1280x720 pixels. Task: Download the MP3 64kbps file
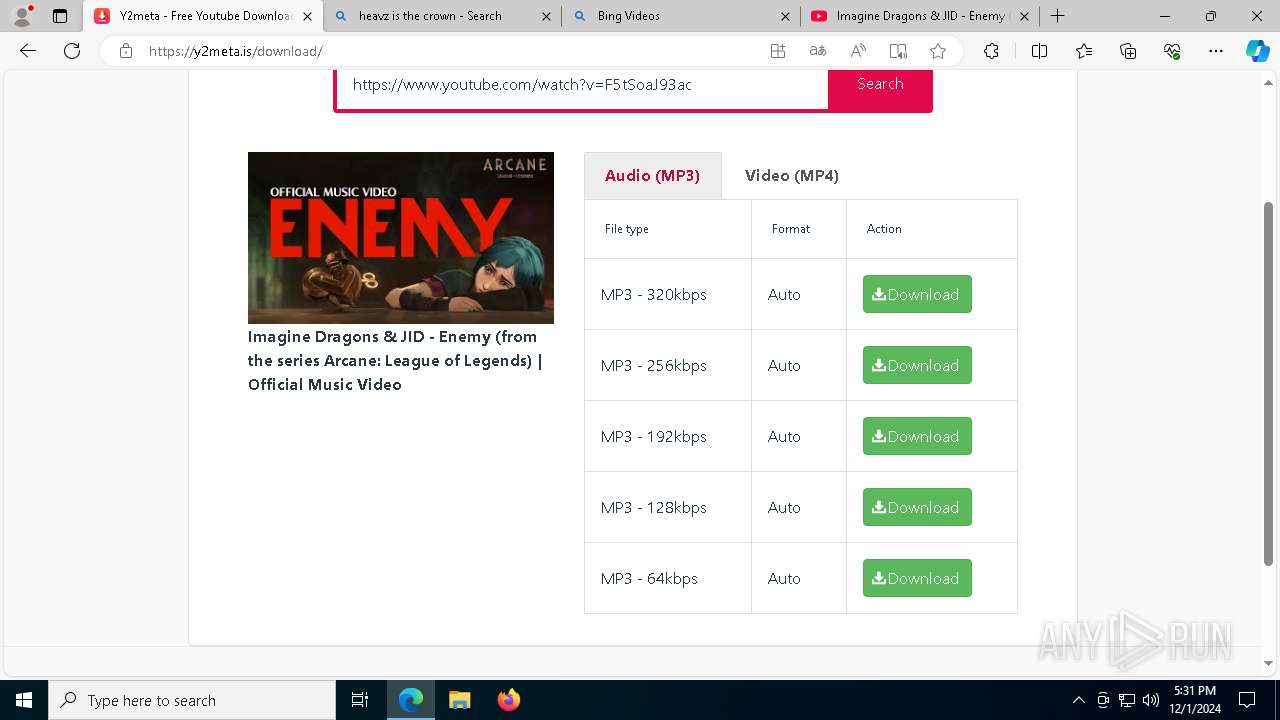coord(917,578)
